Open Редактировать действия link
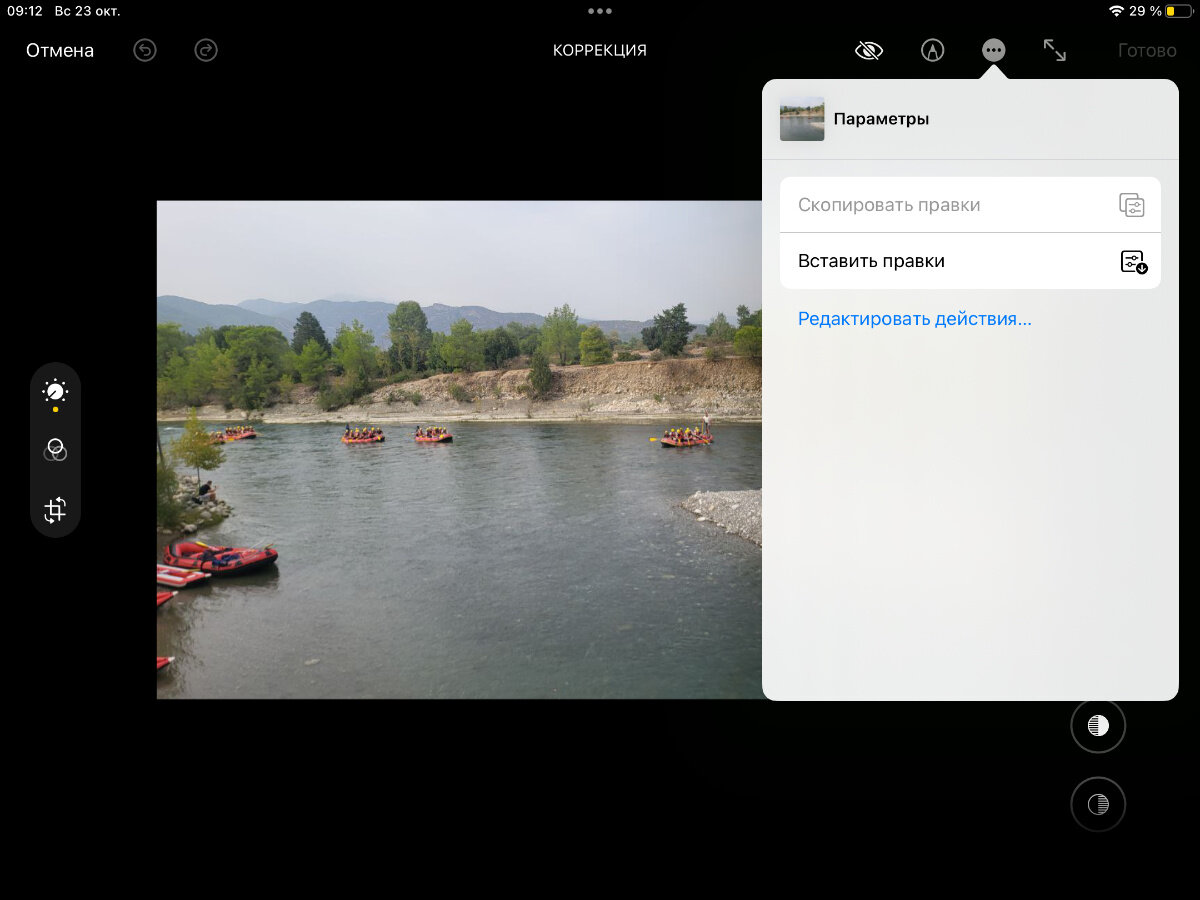The width and height of the screenshot is (1200, 900). click(915, 319)
